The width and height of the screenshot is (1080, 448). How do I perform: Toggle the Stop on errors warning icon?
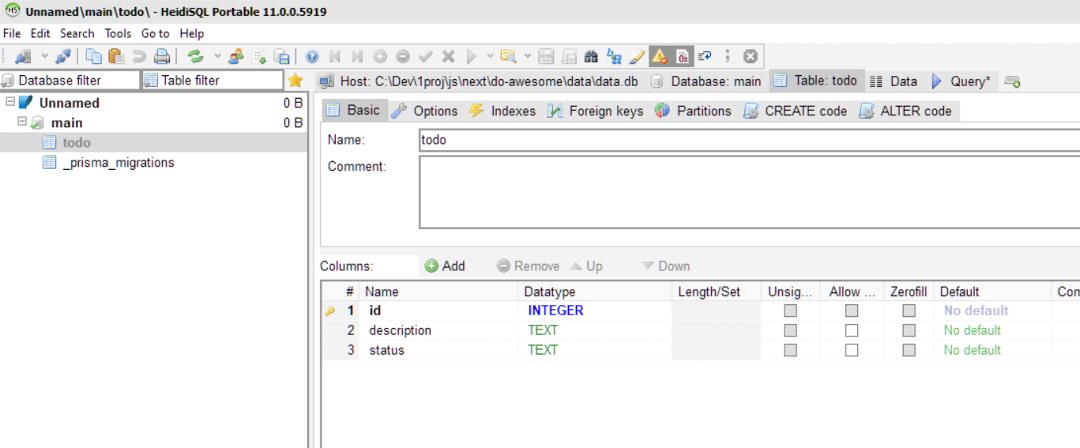(x=659, y=56)
